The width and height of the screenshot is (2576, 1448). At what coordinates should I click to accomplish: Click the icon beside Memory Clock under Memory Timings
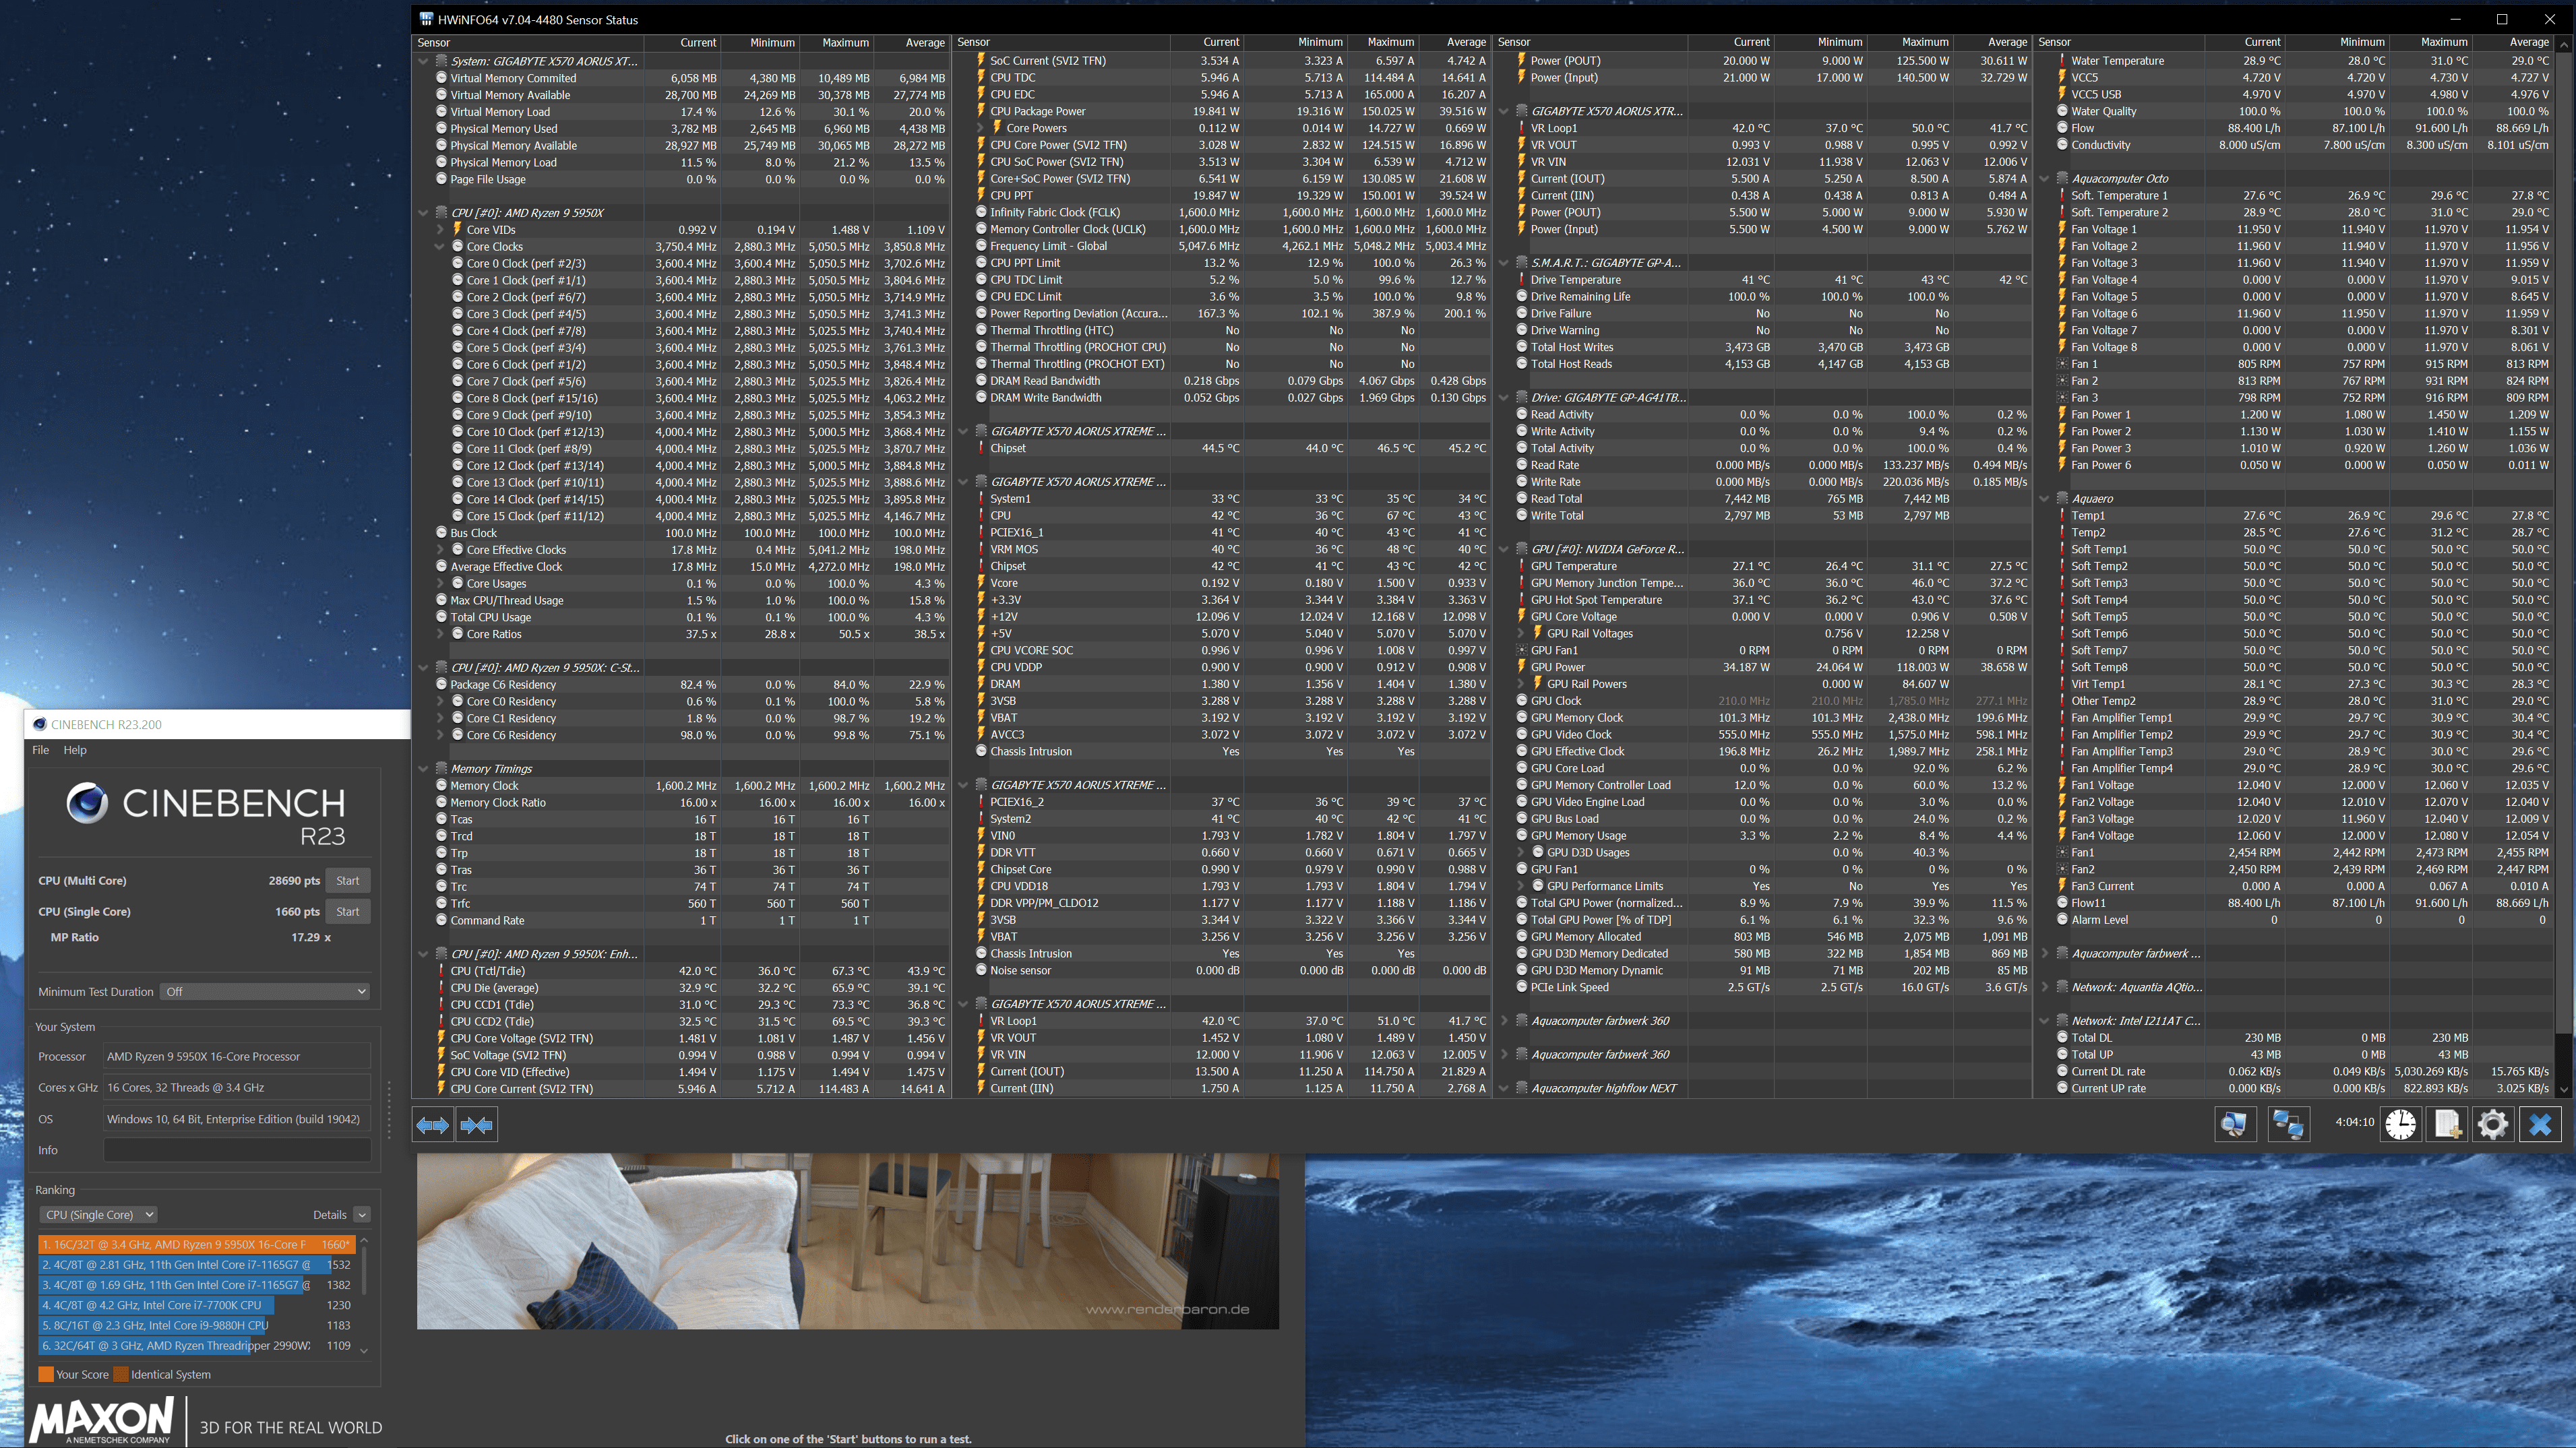[x=441, y=785]
